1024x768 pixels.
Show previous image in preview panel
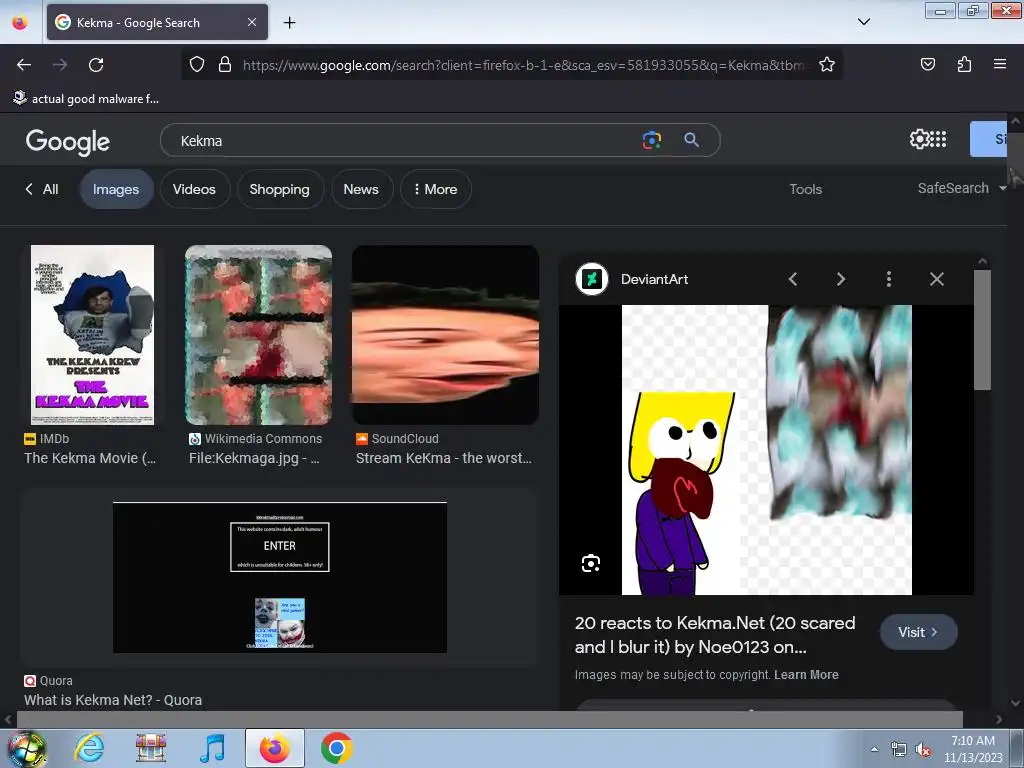tap(793, 280)
